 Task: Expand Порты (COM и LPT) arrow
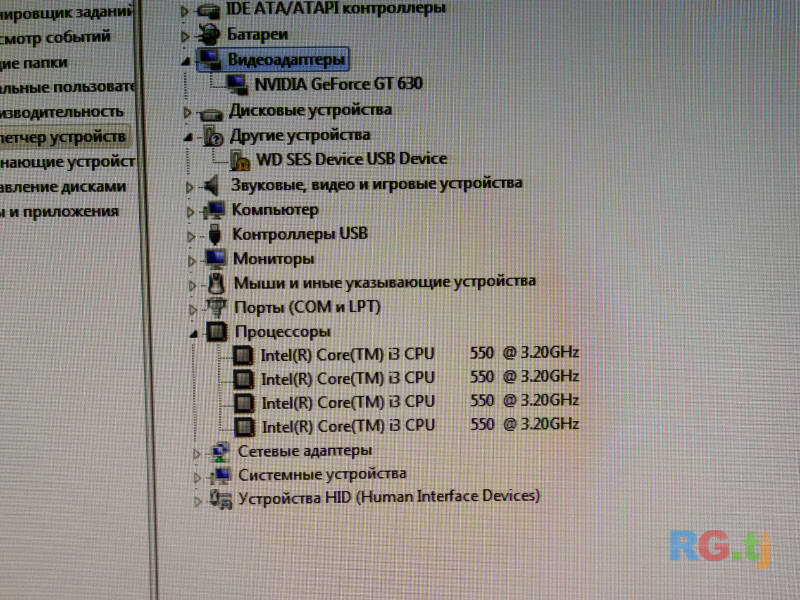point(193,309)
